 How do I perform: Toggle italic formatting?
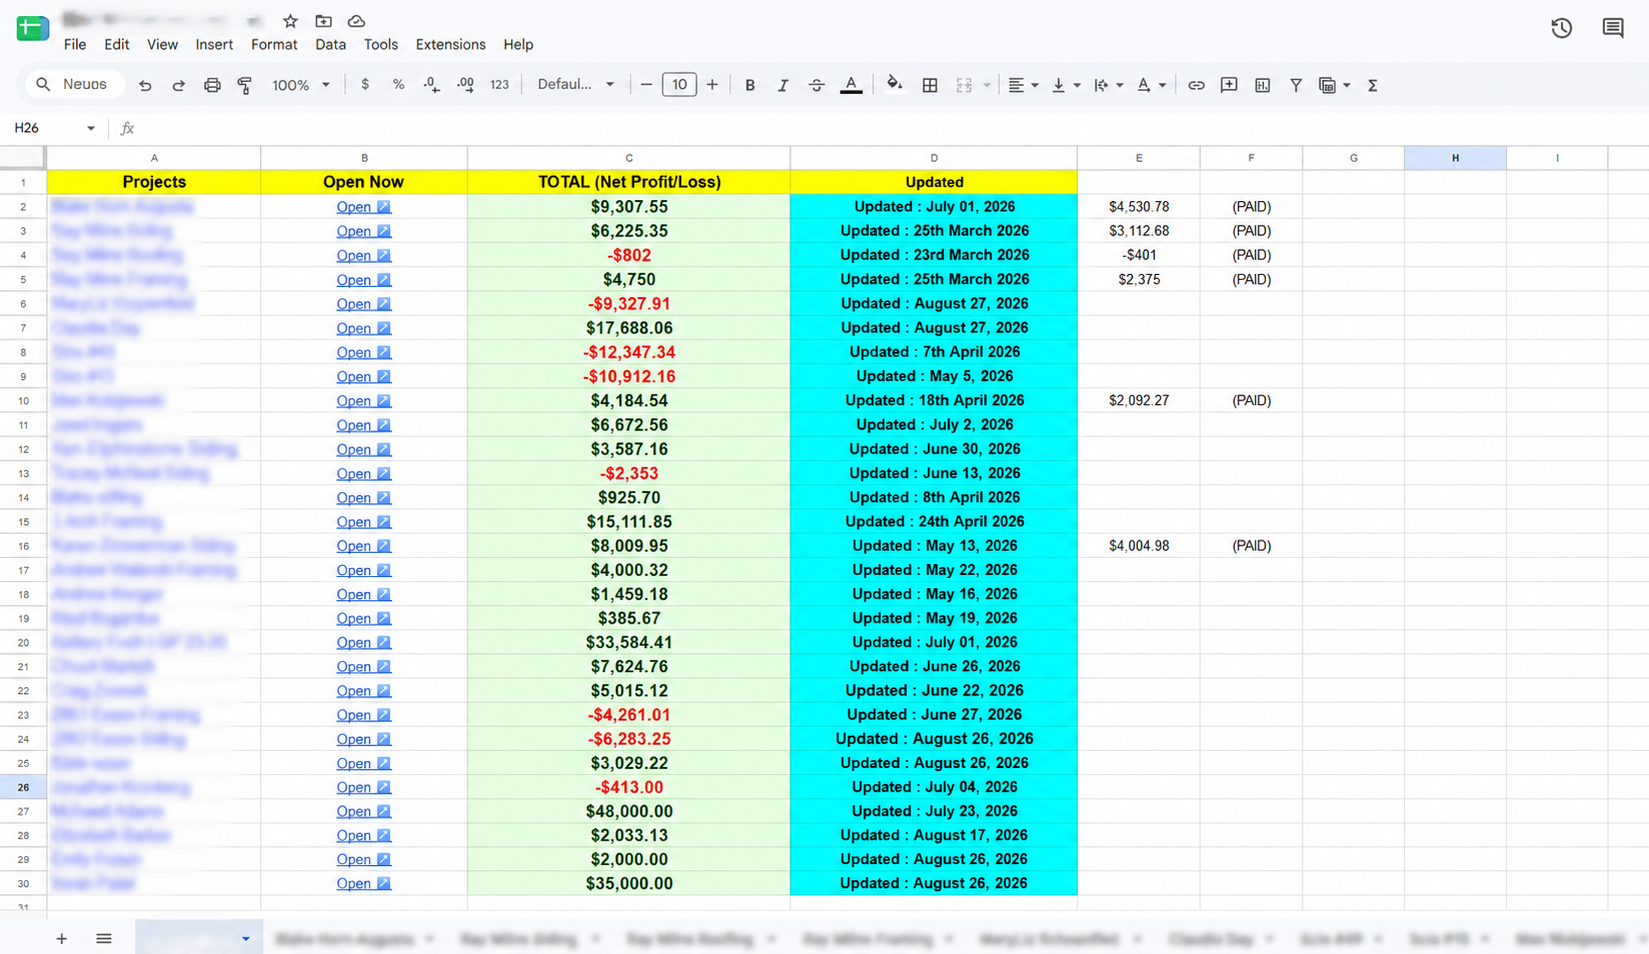tap(783, 85)
